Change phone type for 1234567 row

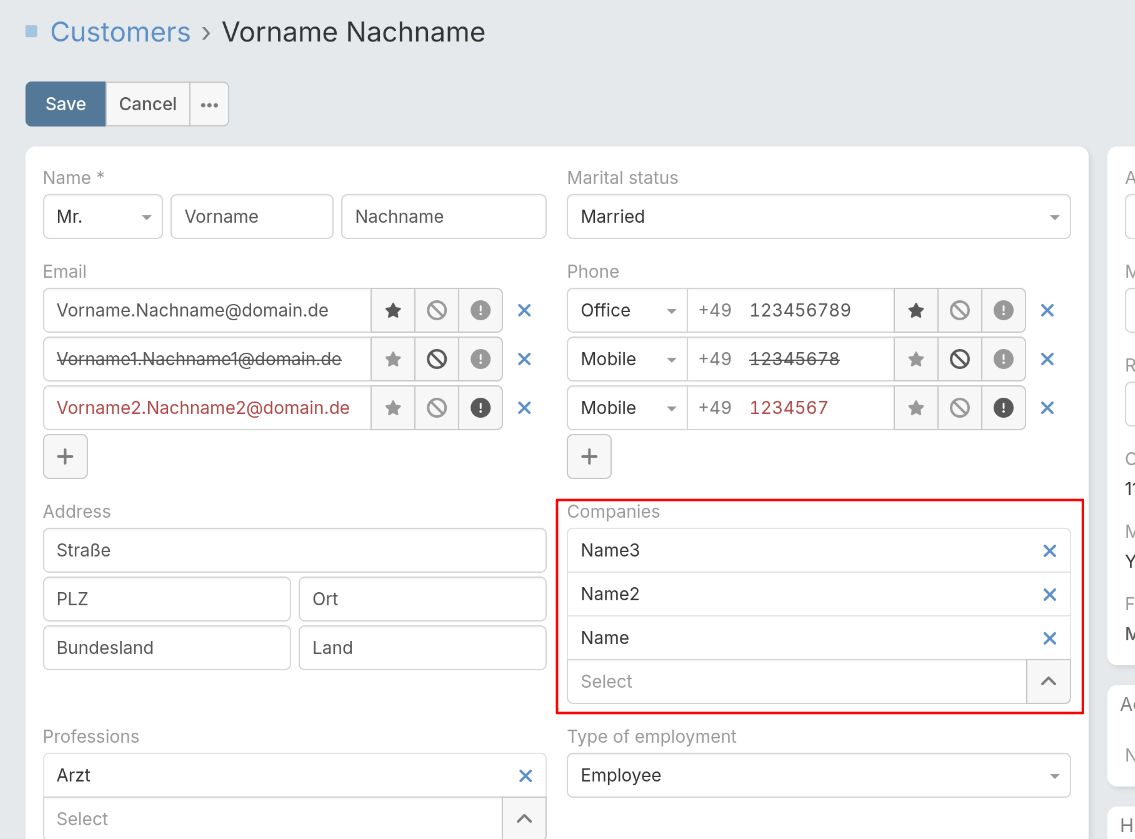pos(627,408)
